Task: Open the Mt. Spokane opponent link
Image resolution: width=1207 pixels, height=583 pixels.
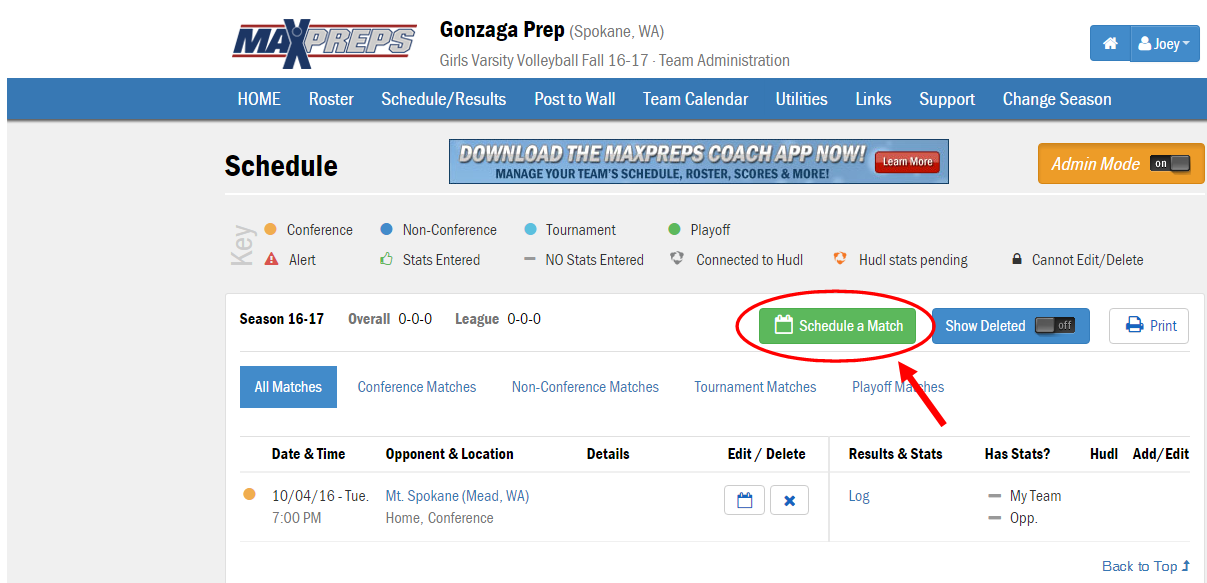Action: coord(457,496)
